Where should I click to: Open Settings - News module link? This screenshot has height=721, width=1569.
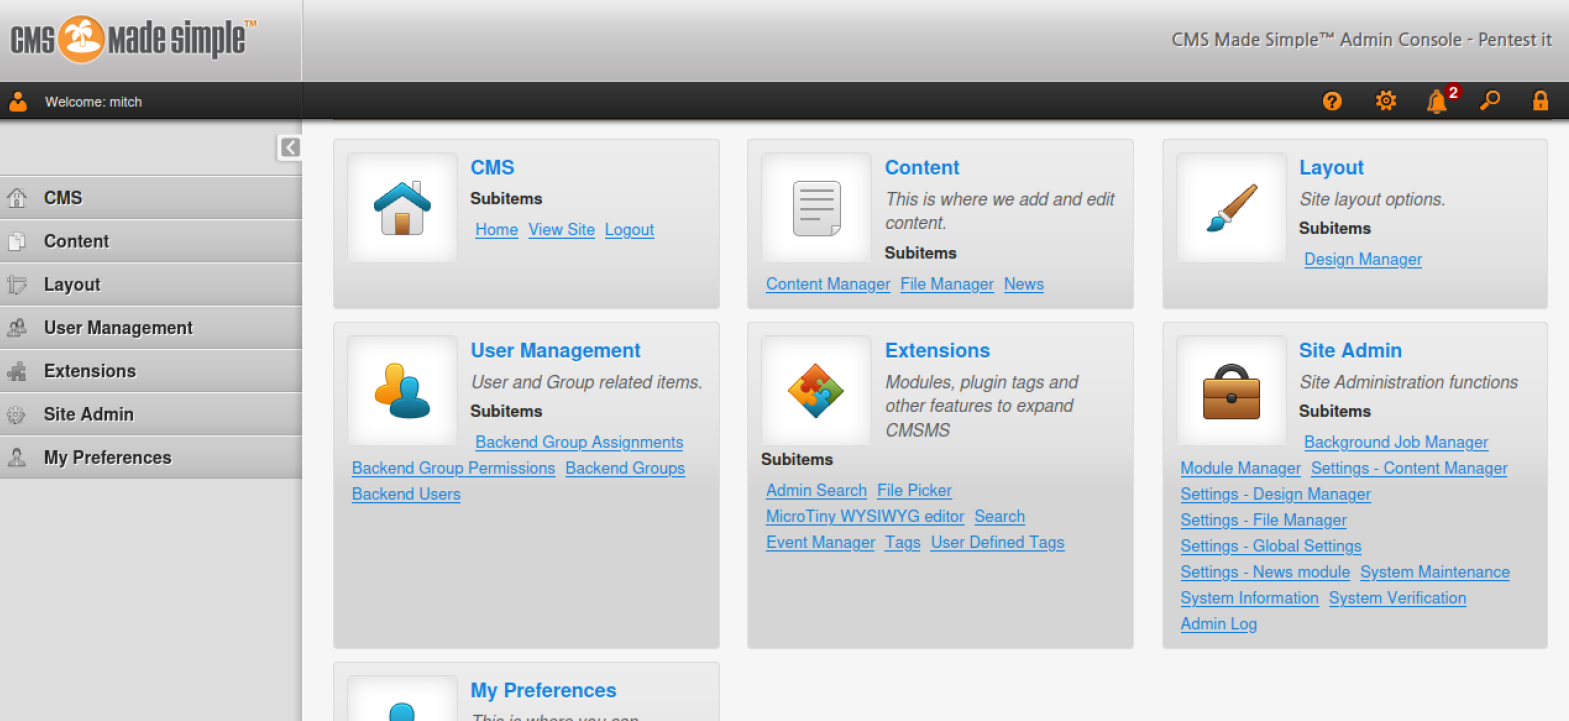tap(1265, 572)
